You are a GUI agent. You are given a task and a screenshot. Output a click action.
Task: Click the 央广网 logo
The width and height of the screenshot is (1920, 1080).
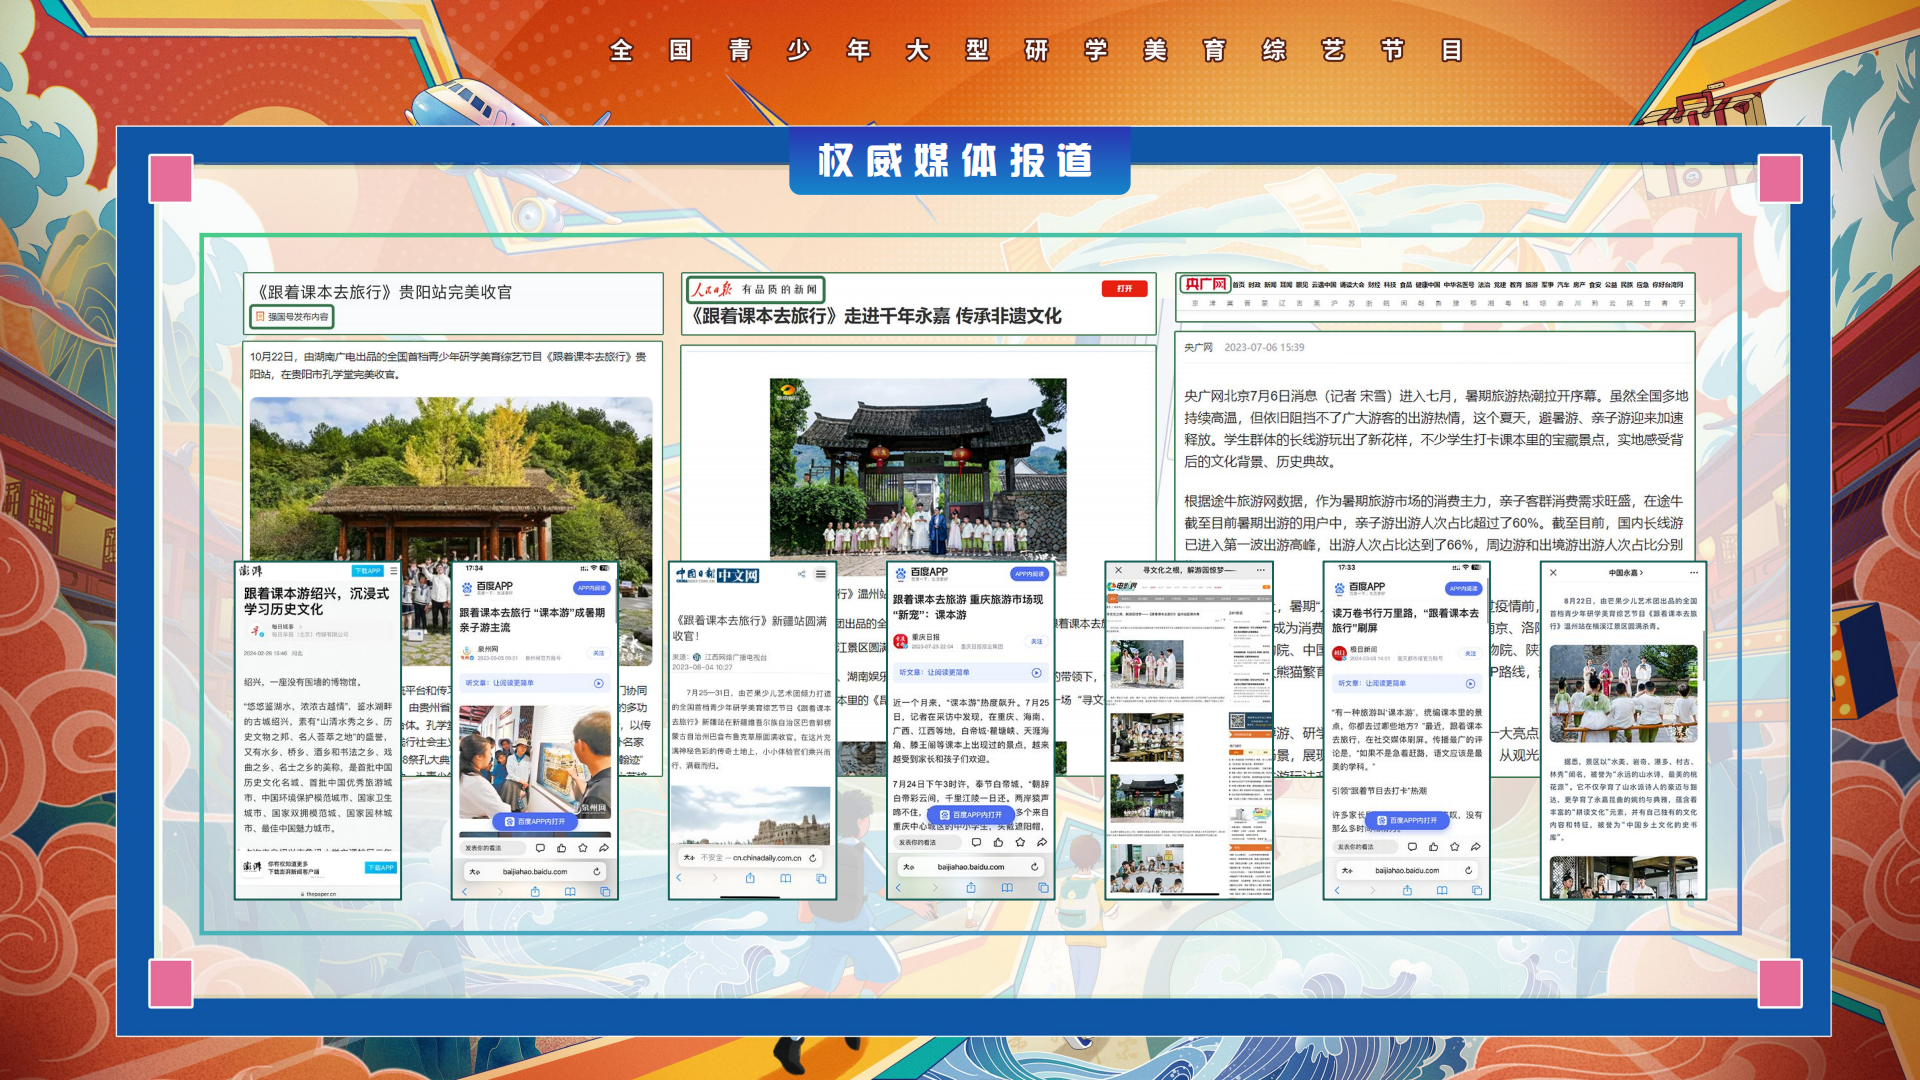pyautogui.click(x=1205, y=284)
